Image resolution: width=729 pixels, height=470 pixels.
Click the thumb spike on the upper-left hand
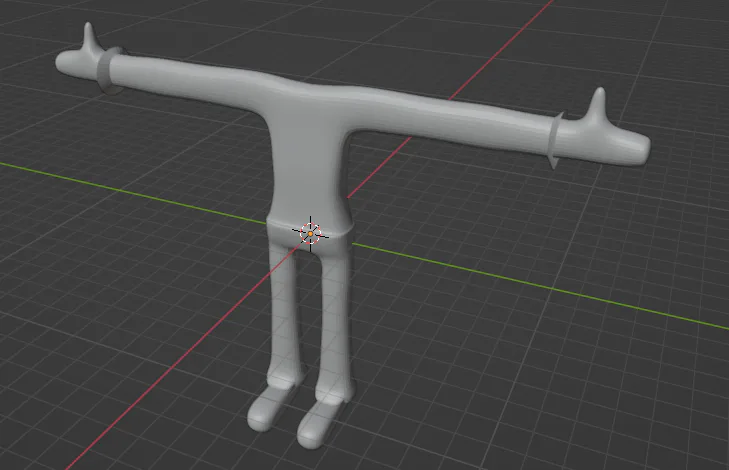(90, 37)
